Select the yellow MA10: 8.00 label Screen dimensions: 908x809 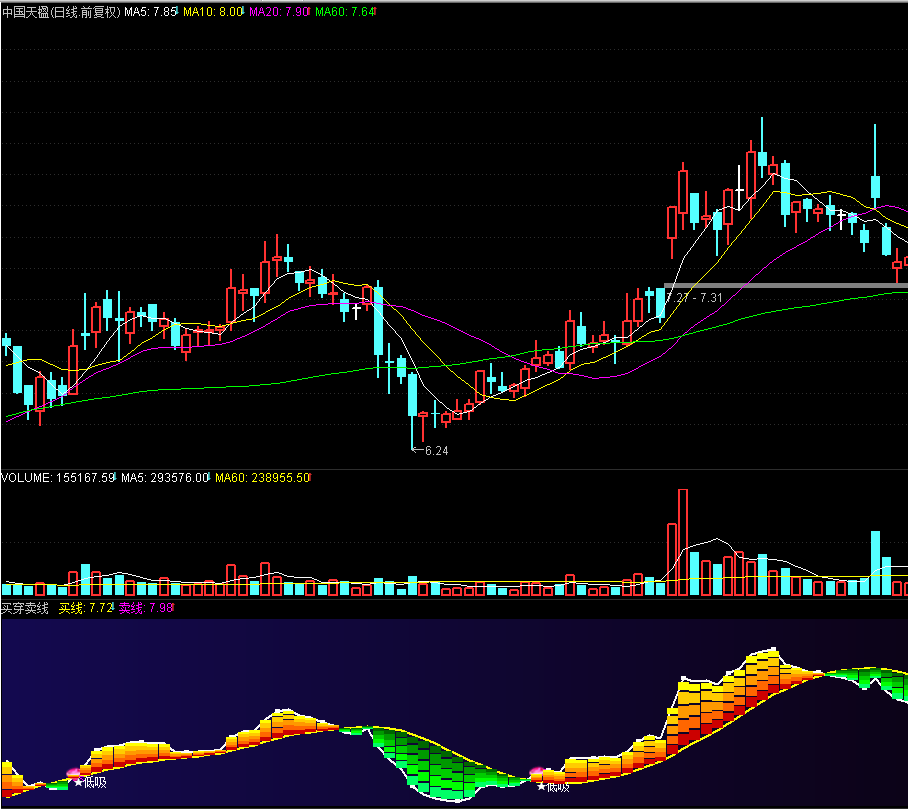213,12
